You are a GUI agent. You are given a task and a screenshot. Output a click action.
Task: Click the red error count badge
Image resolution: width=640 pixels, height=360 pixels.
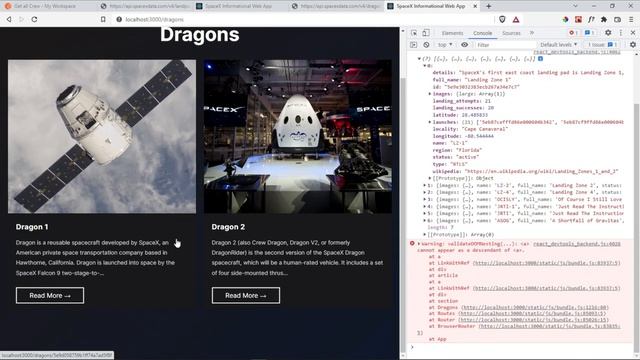pyautogui.click(x=573, y=33)
